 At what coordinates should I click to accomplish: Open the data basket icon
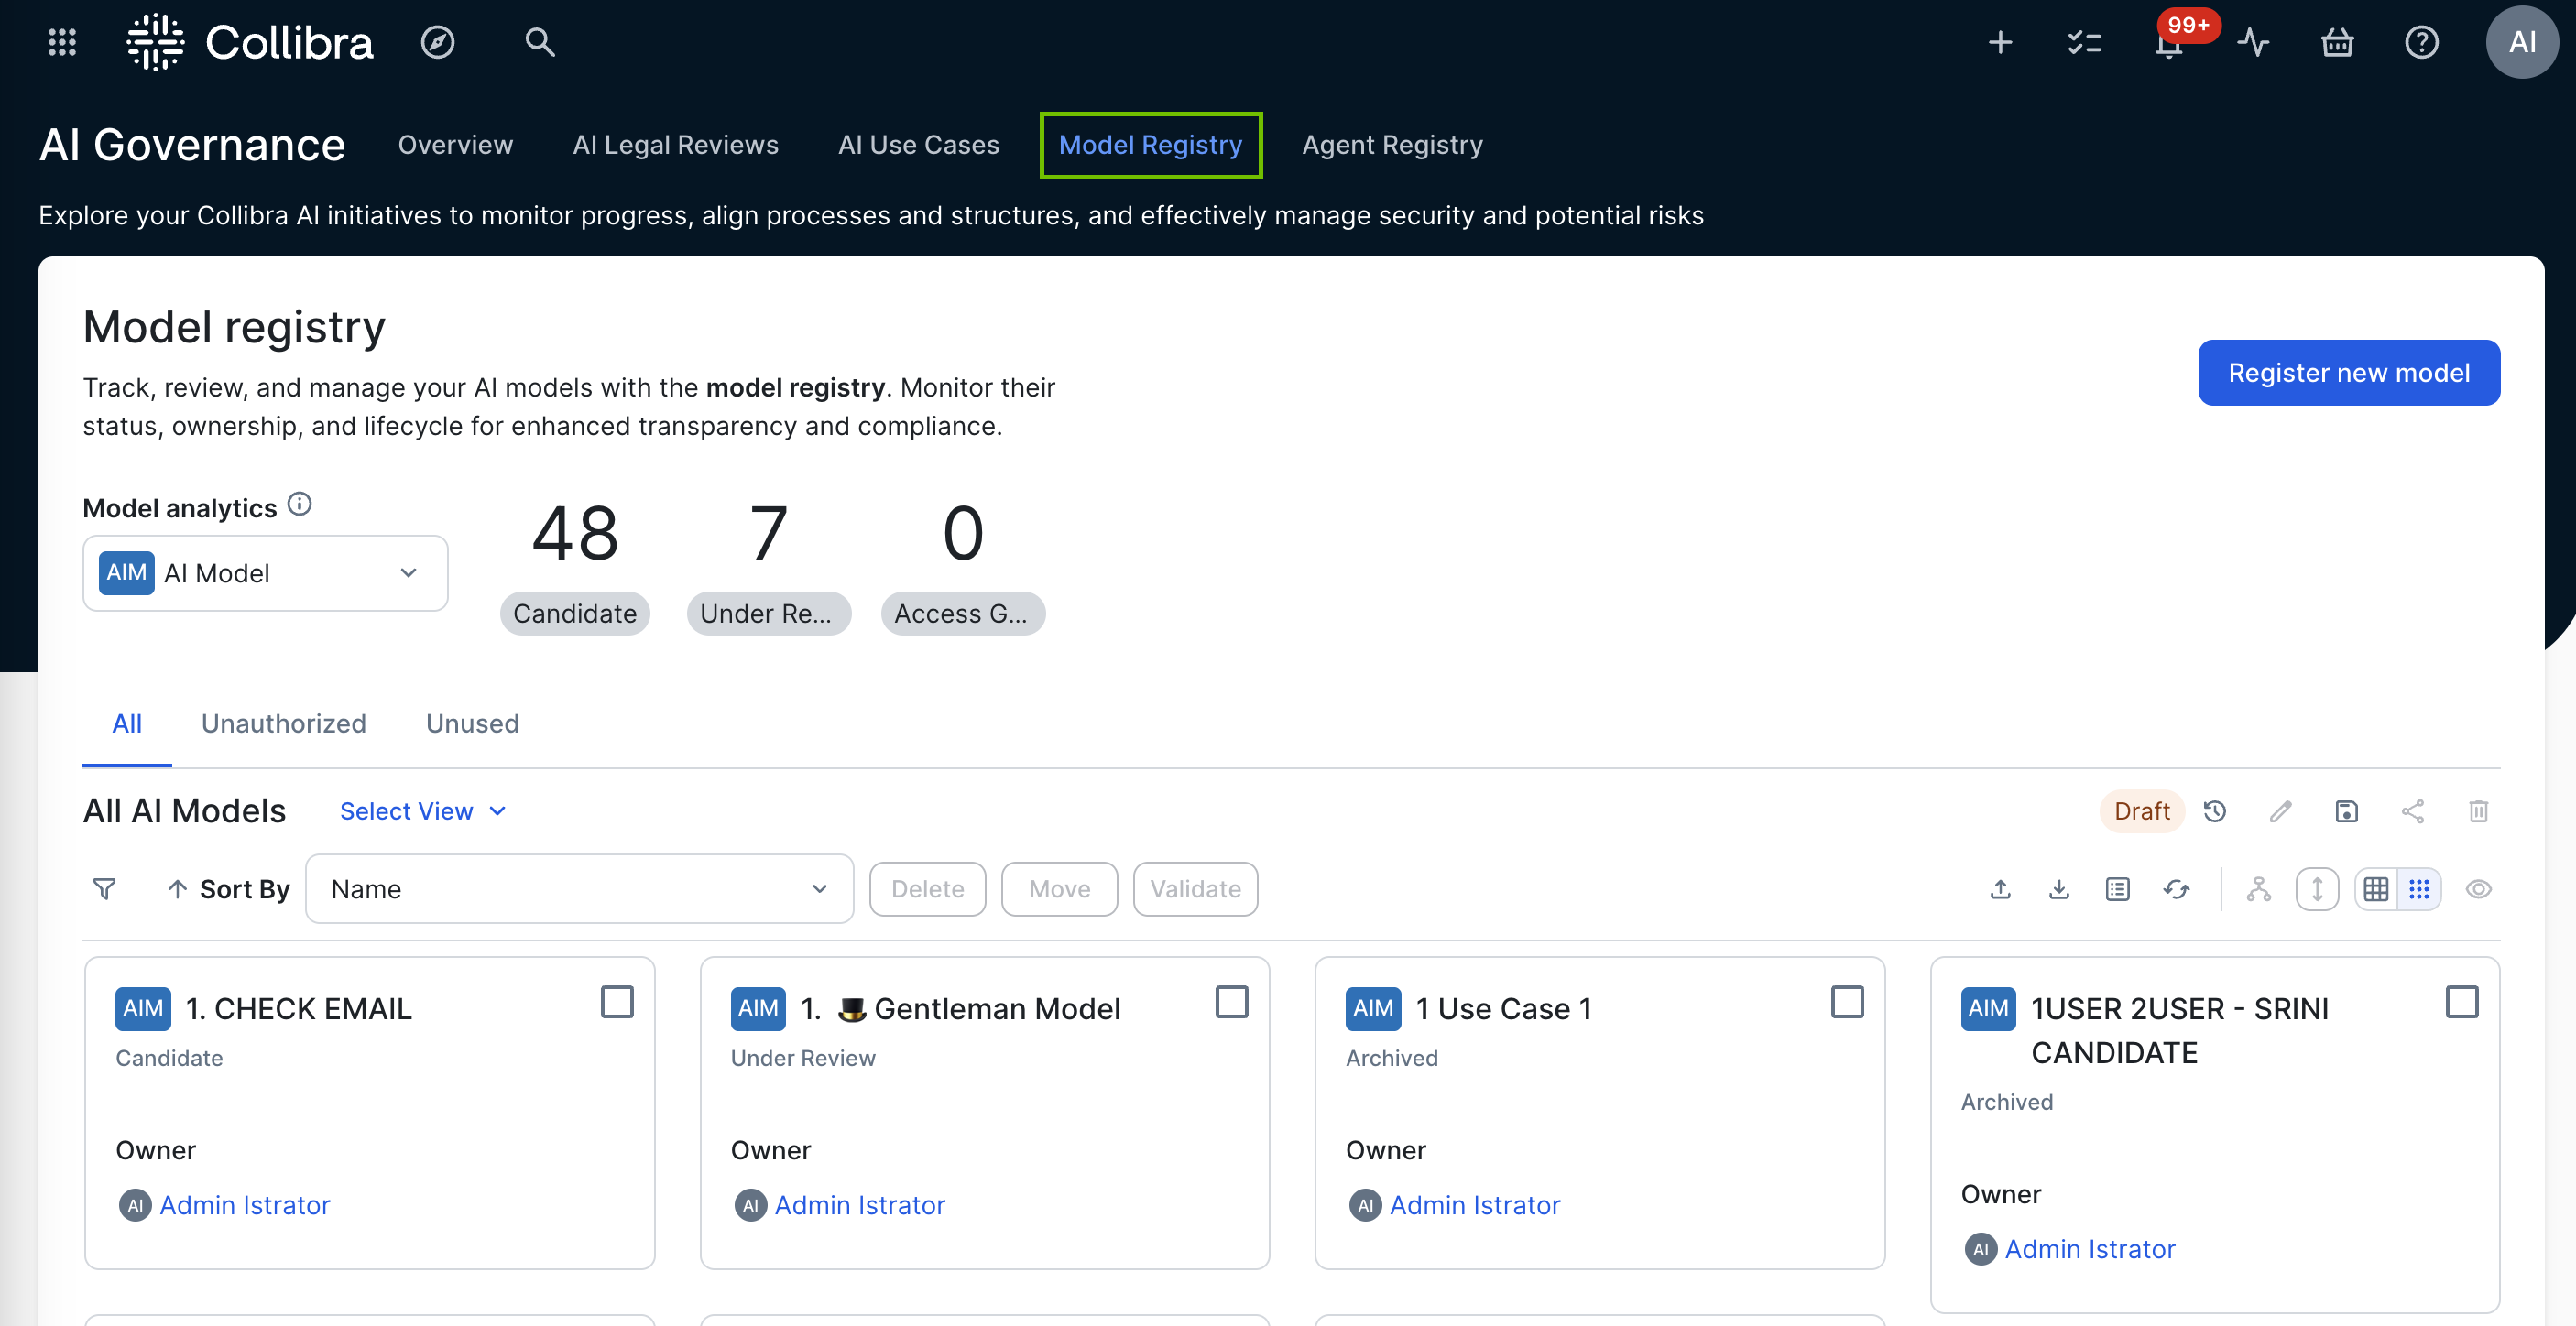[x=2337, y=42]
